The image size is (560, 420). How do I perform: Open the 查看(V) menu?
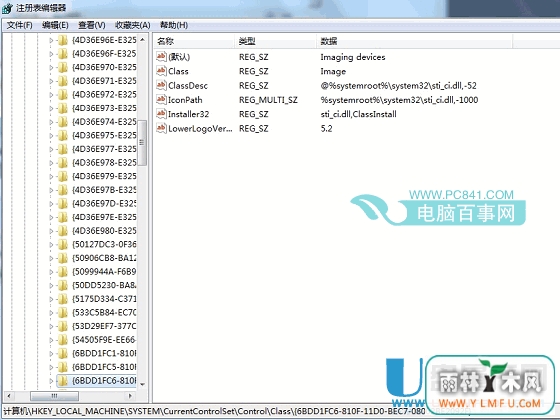(92, 25)
